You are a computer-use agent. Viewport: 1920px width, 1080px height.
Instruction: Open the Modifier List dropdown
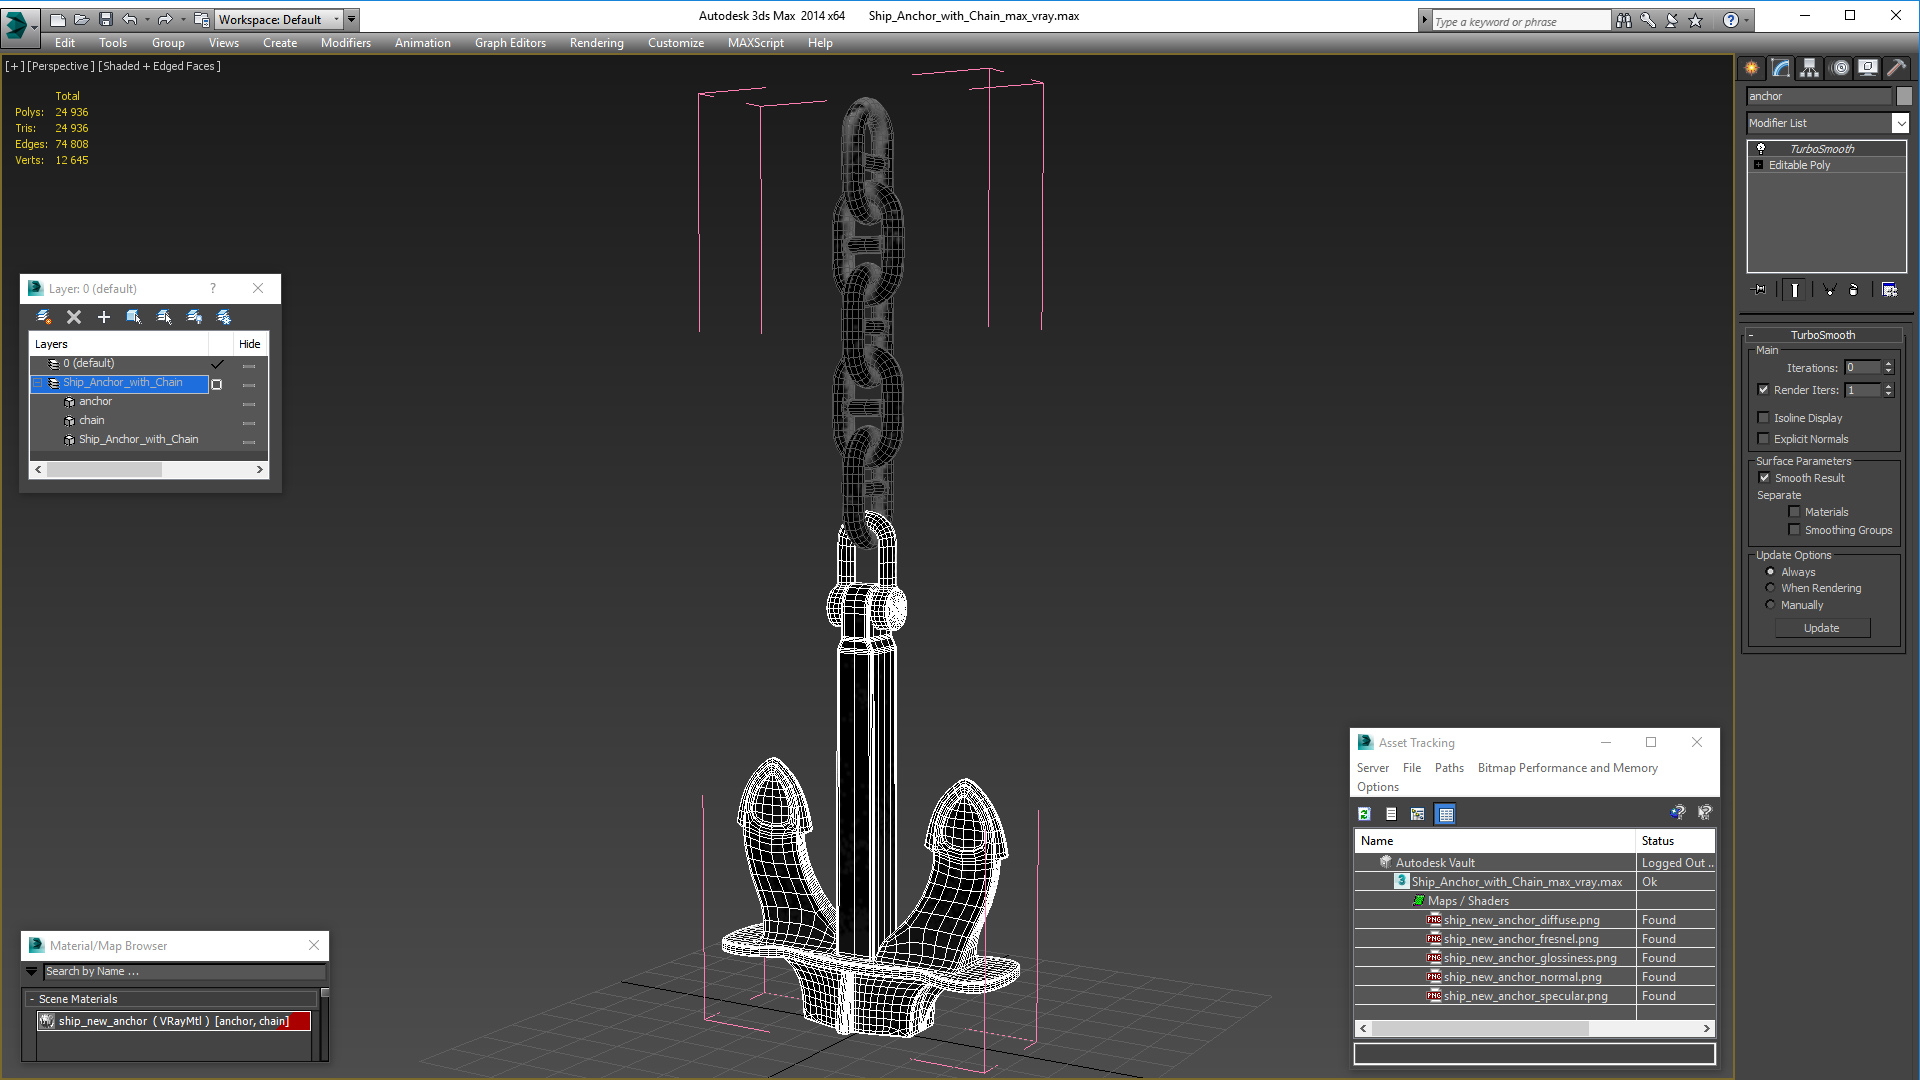(1900, 123)
